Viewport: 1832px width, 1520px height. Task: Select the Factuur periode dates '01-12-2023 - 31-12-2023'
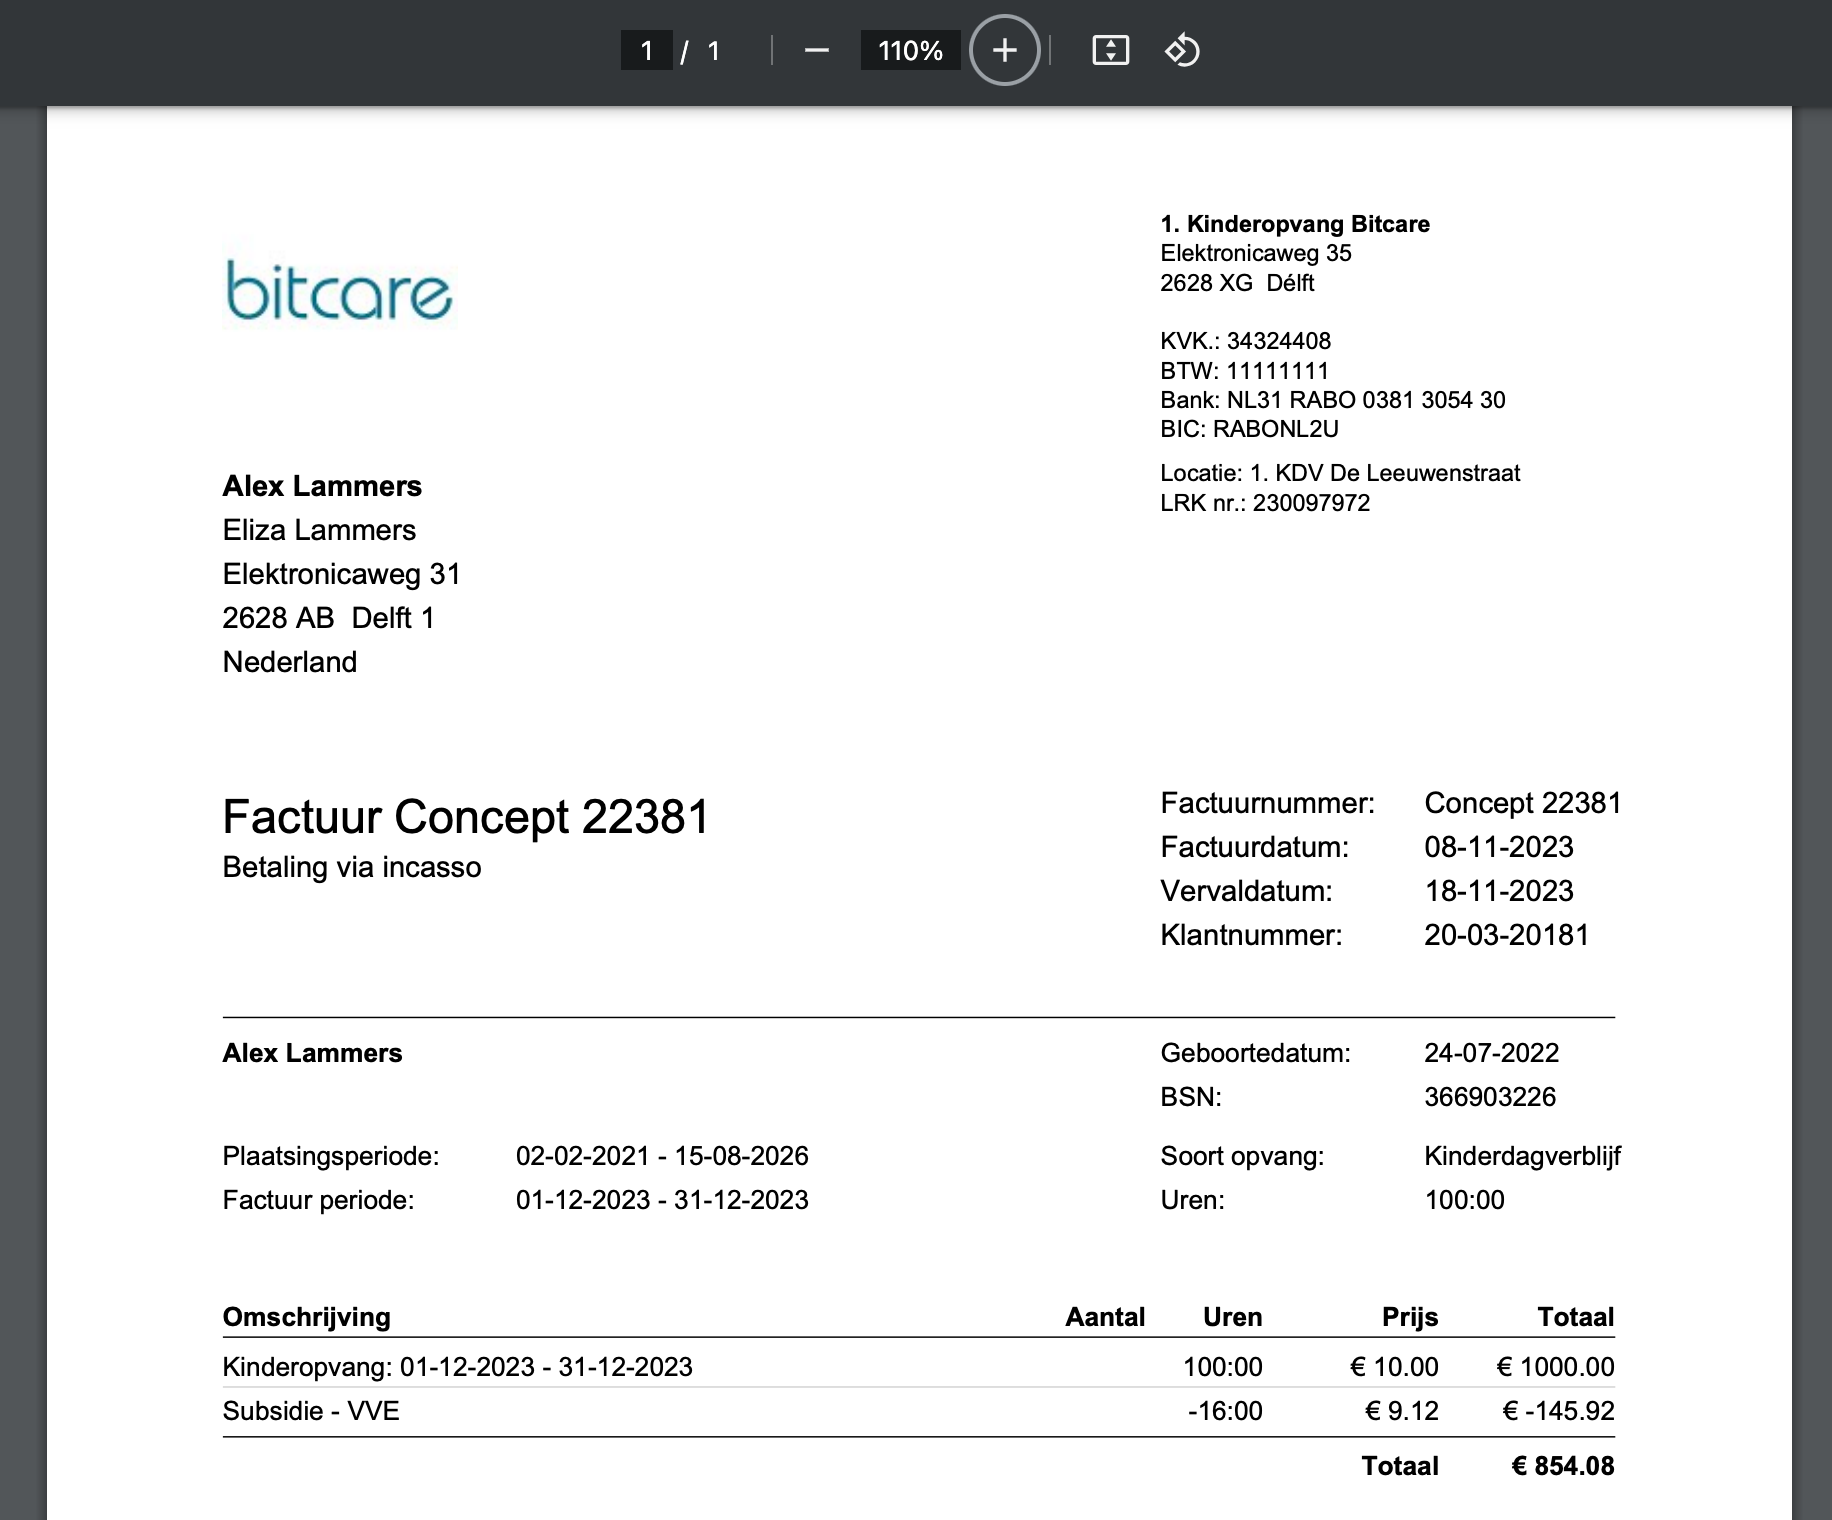pos(662,1200)
